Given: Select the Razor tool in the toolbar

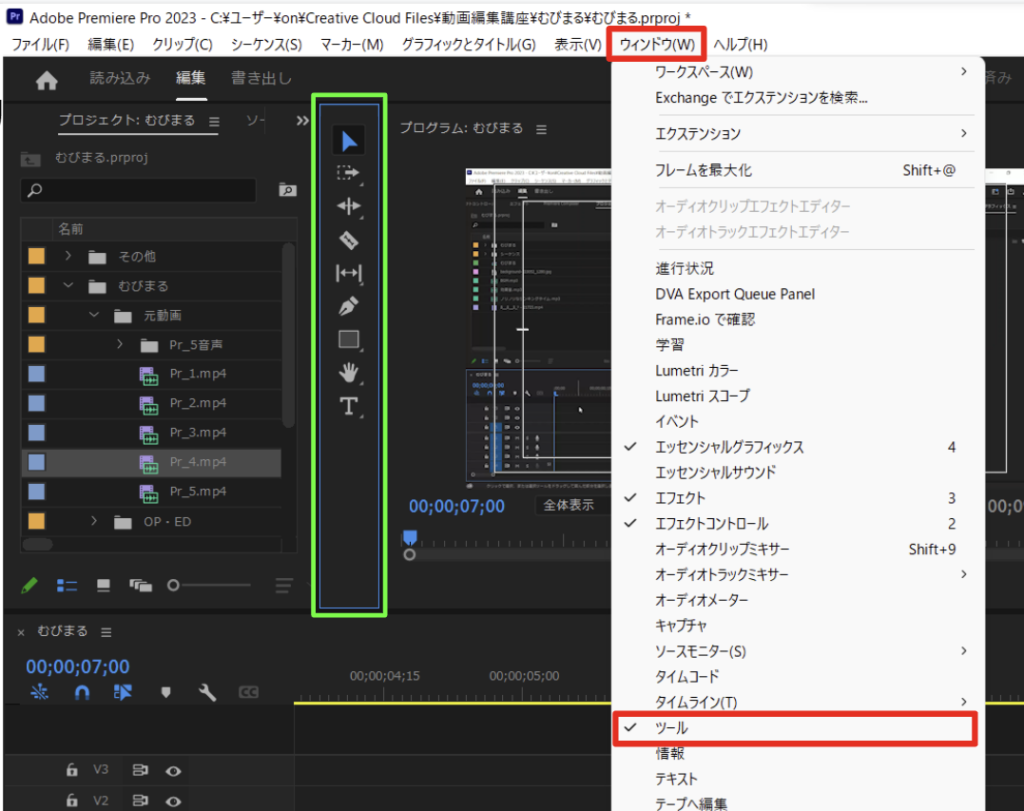Looking at the screenshot, I should [348, 239].
